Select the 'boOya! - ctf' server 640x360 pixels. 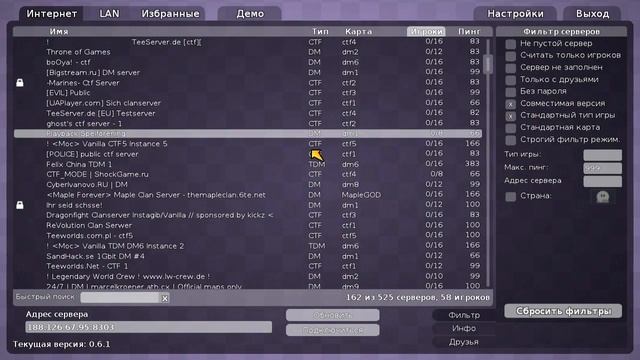[248, 62]
